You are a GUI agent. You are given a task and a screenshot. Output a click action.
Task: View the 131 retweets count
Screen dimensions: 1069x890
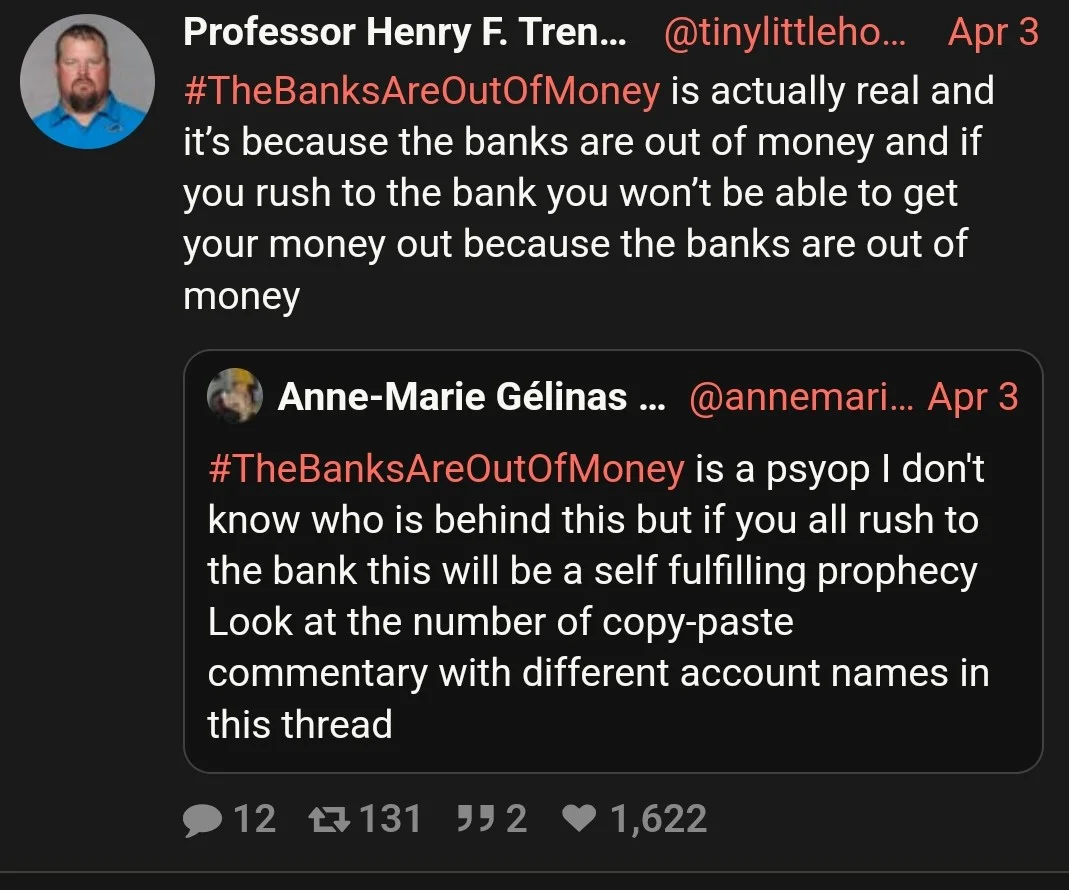coord(390,820)
